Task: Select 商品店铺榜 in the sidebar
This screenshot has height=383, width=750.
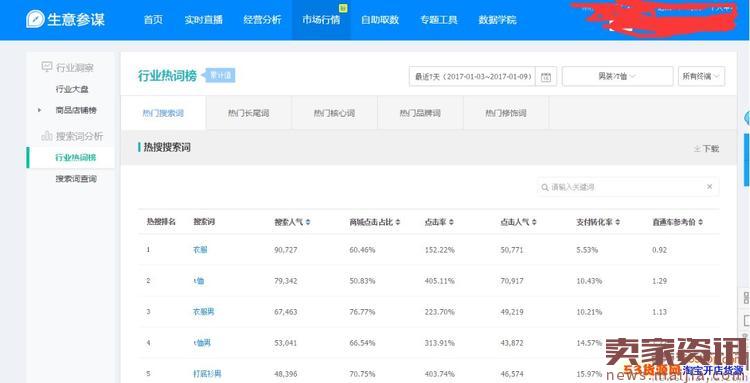Action: coord(76,110)
